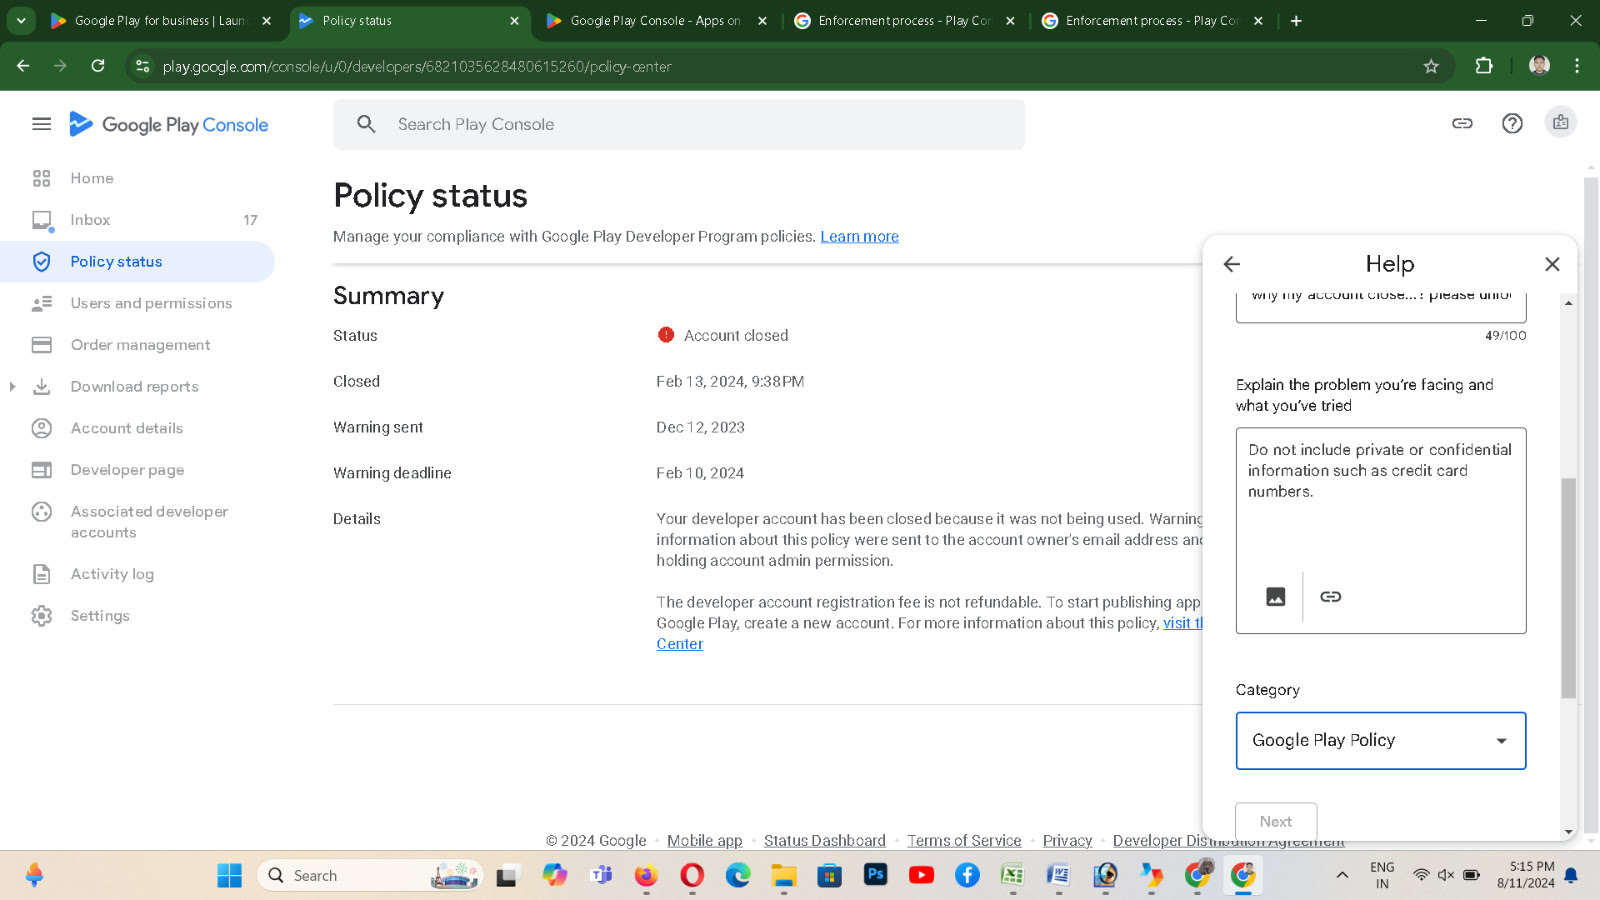Open Microsoft Edge from taskbar
Screen dimensions: 1600x900
[738, 876]
